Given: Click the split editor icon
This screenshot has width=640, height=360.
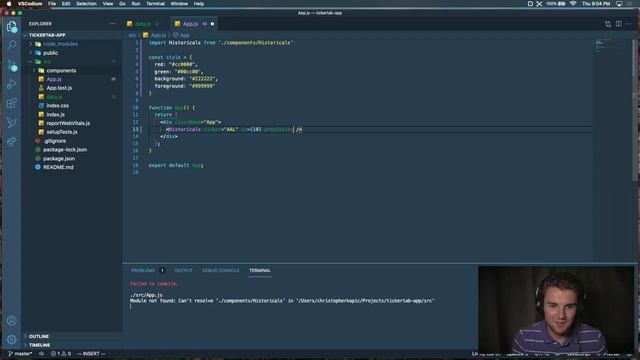Looking at the screenshot, I should (x=618, y=24).
